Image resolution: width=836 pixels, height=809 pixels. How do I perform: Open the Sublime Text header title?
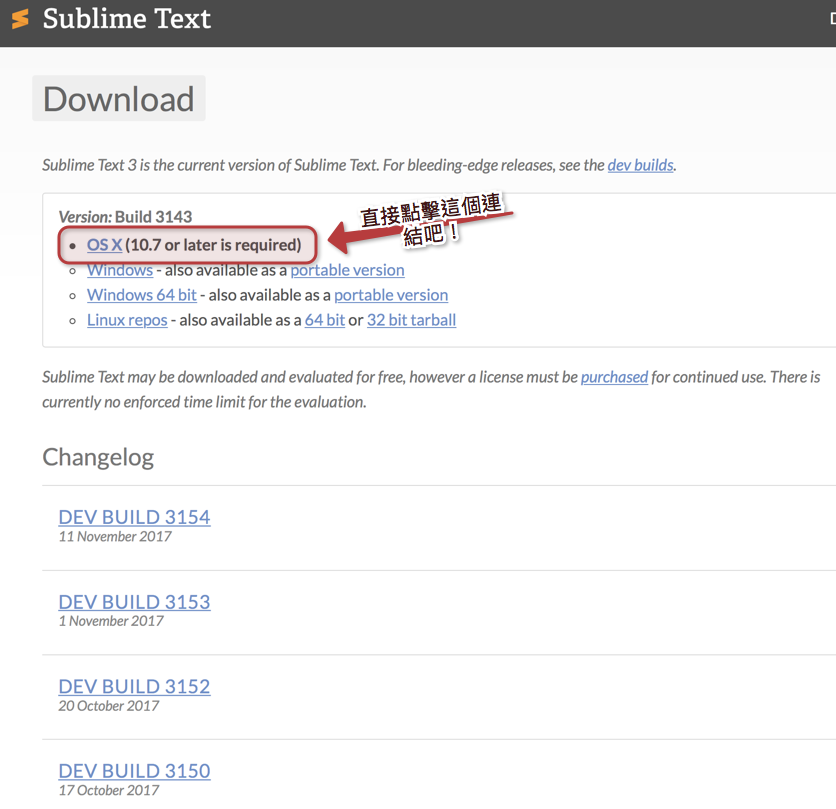click(127, 19)
